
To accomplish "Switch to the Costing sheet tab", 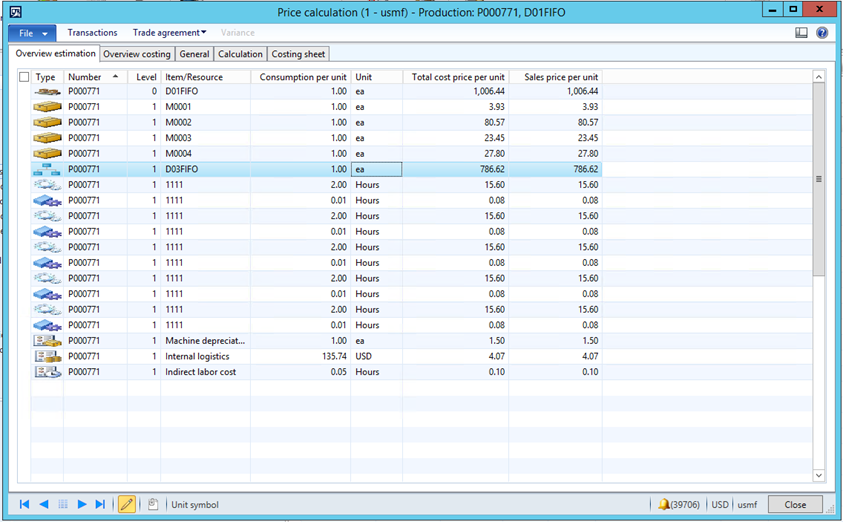I will coord(298,54).
